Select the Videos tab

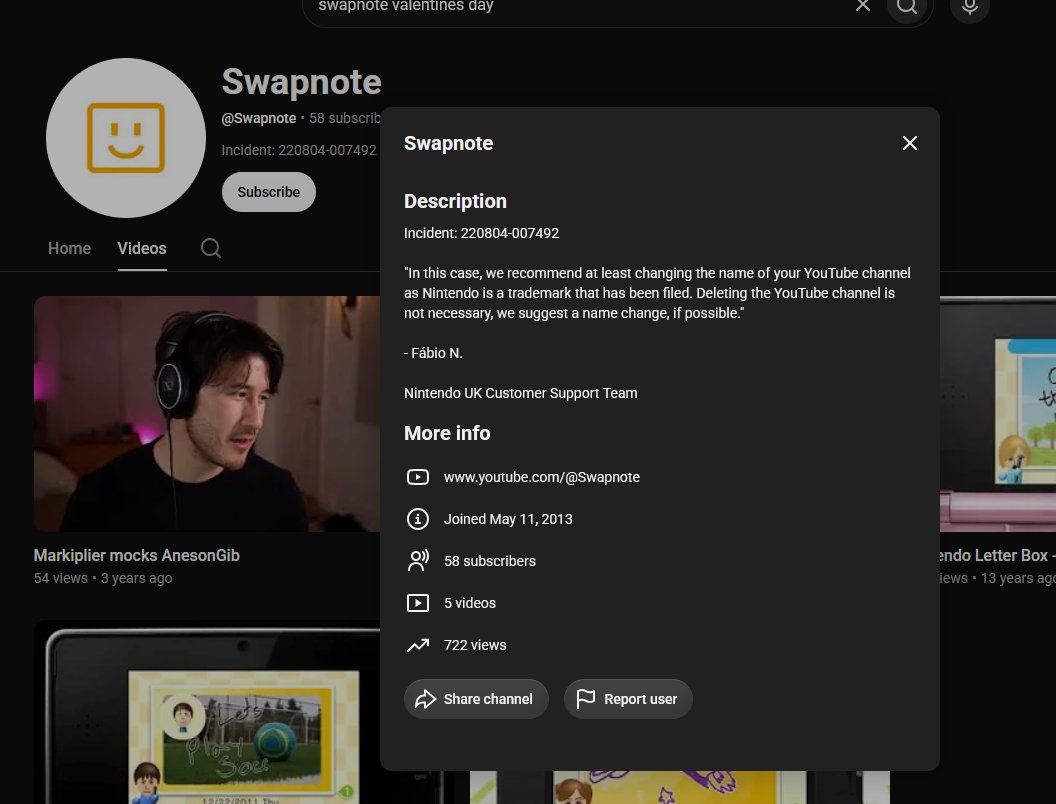tap(142, 248)
